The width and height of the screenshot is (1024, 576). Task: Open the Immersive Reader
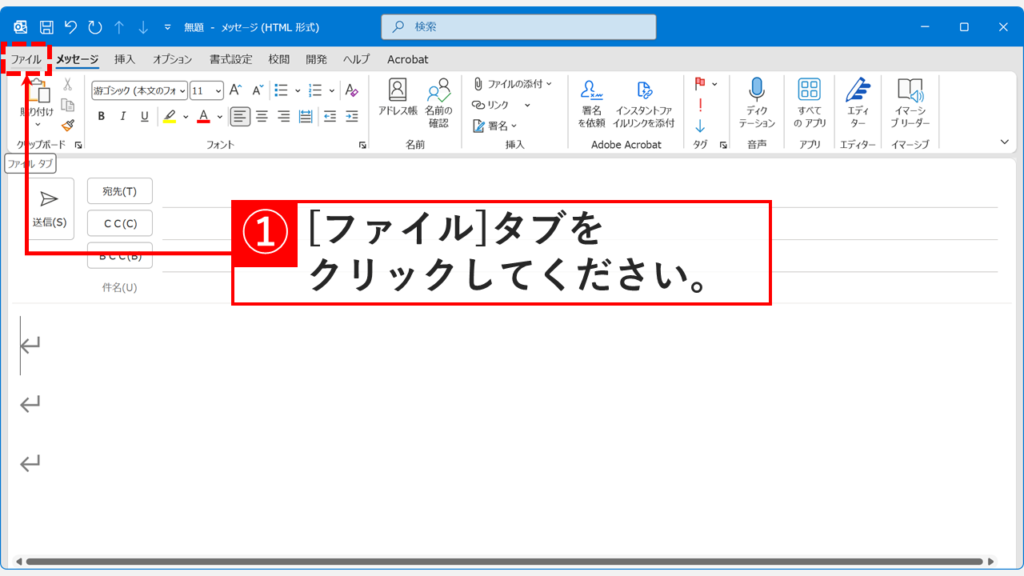910,100
